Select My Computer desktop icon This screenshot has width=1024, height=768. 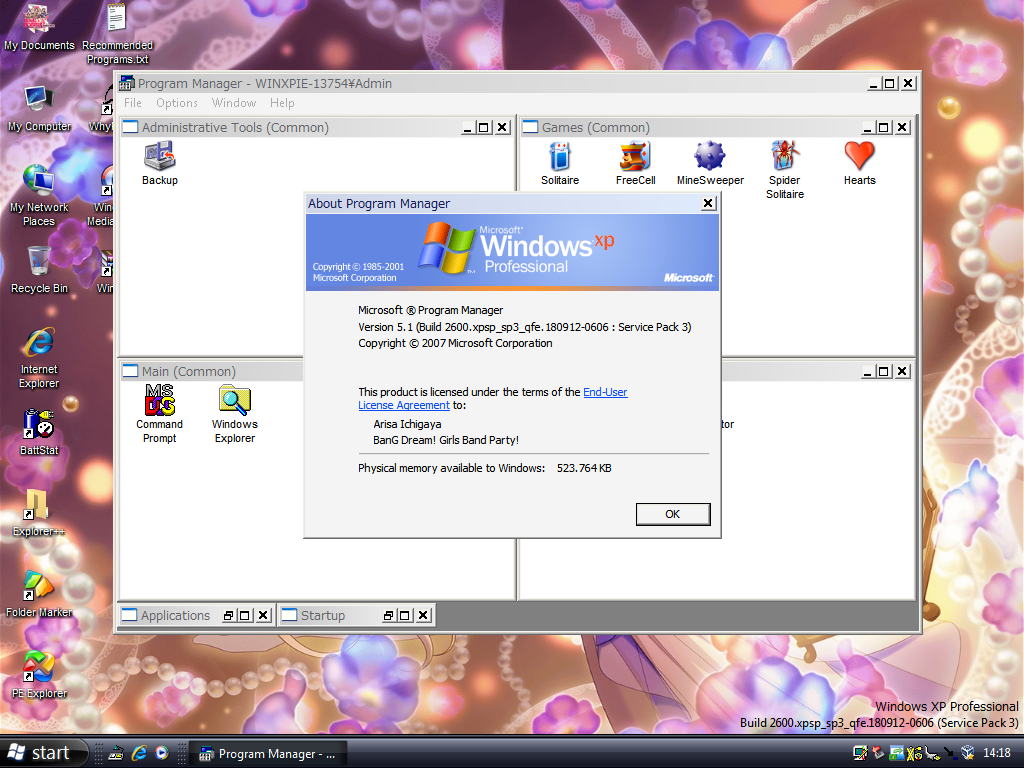click(39, 108)
